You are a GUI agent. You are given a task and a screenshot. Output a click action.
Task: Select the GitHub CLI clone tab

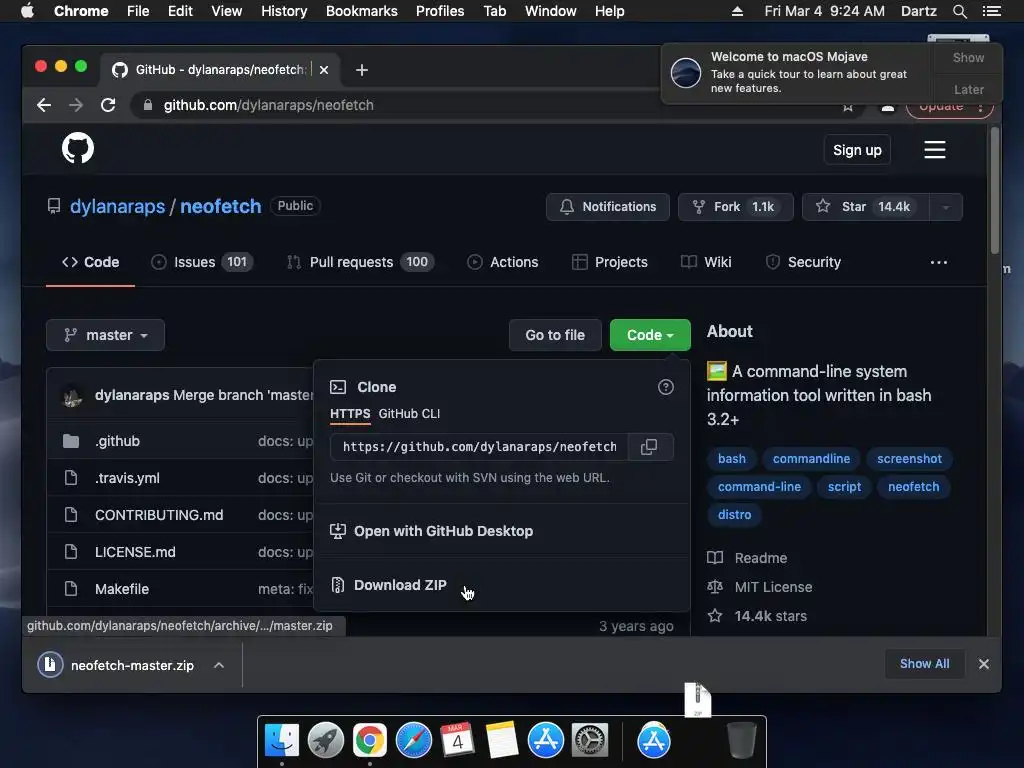[409, 414]
